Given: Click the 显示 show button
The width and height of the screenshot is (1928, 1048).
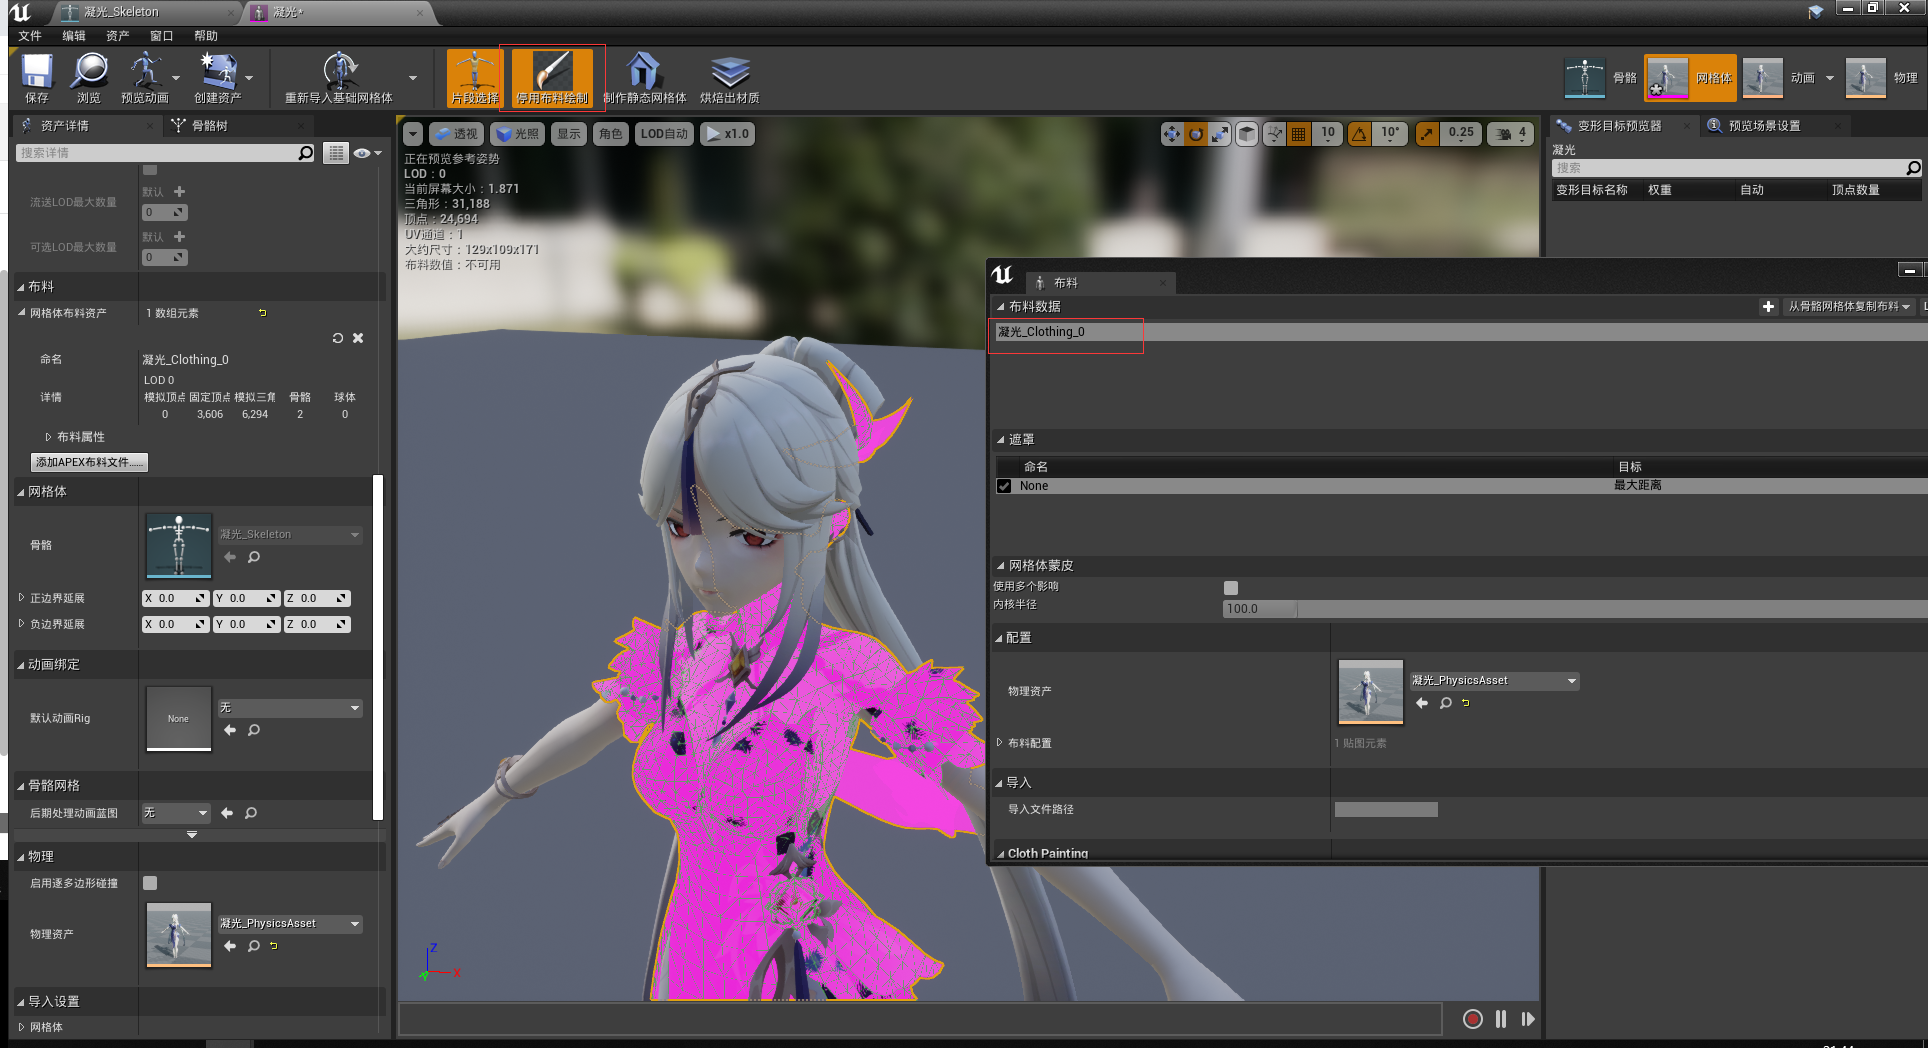Looking at the screenshot, I should [x=569, y=134].
